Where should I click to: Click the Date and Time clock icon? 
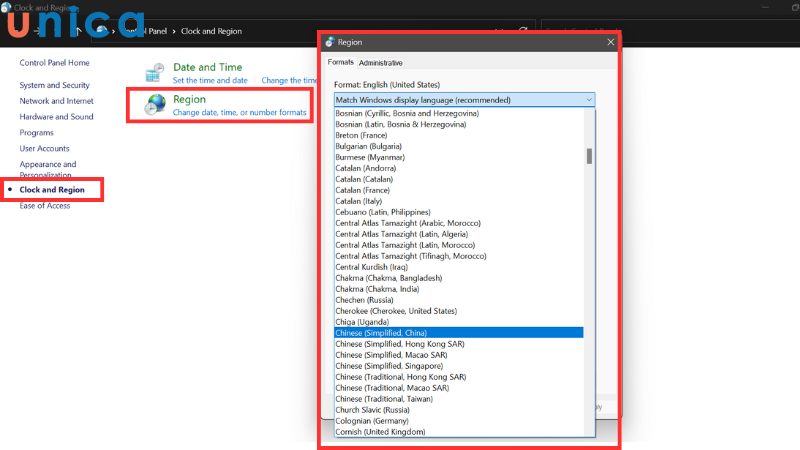pos(155,73)
